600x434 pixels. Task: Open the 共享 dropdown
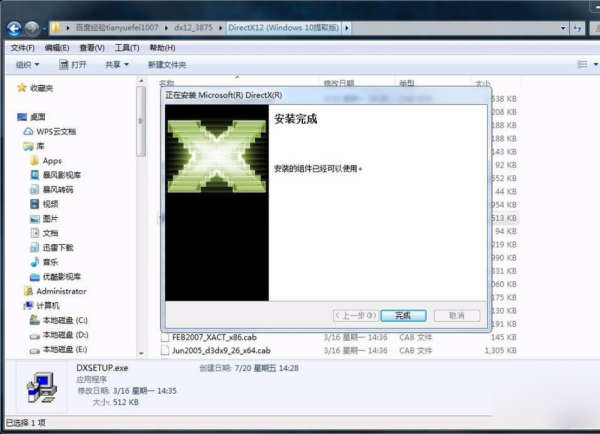coord(117,65)
